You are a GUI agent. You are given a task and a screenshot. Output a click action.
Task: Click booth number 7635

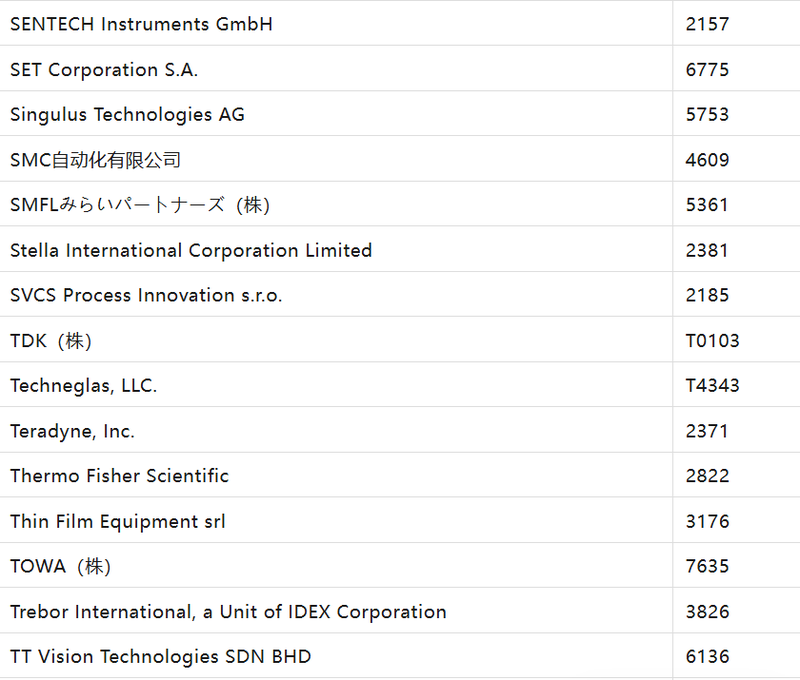tap(707, 567)
